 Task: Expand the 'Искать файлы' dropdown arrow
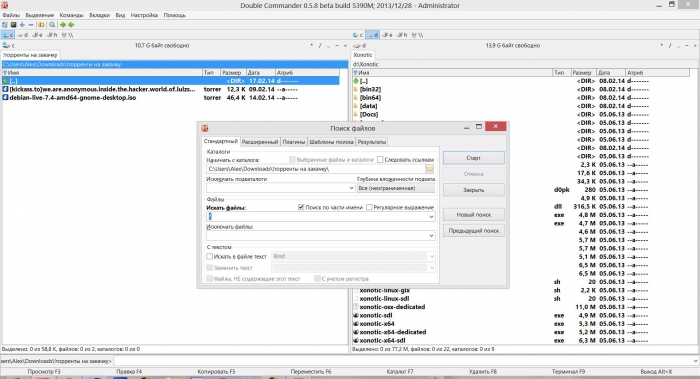pyautogui.click(x=431, y=217)
